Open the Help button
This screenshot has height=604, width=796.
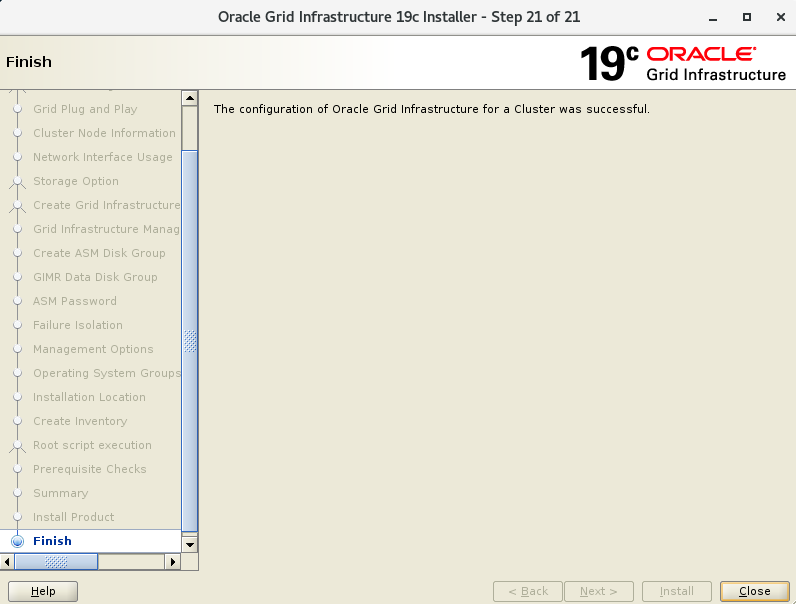point(43,591)
